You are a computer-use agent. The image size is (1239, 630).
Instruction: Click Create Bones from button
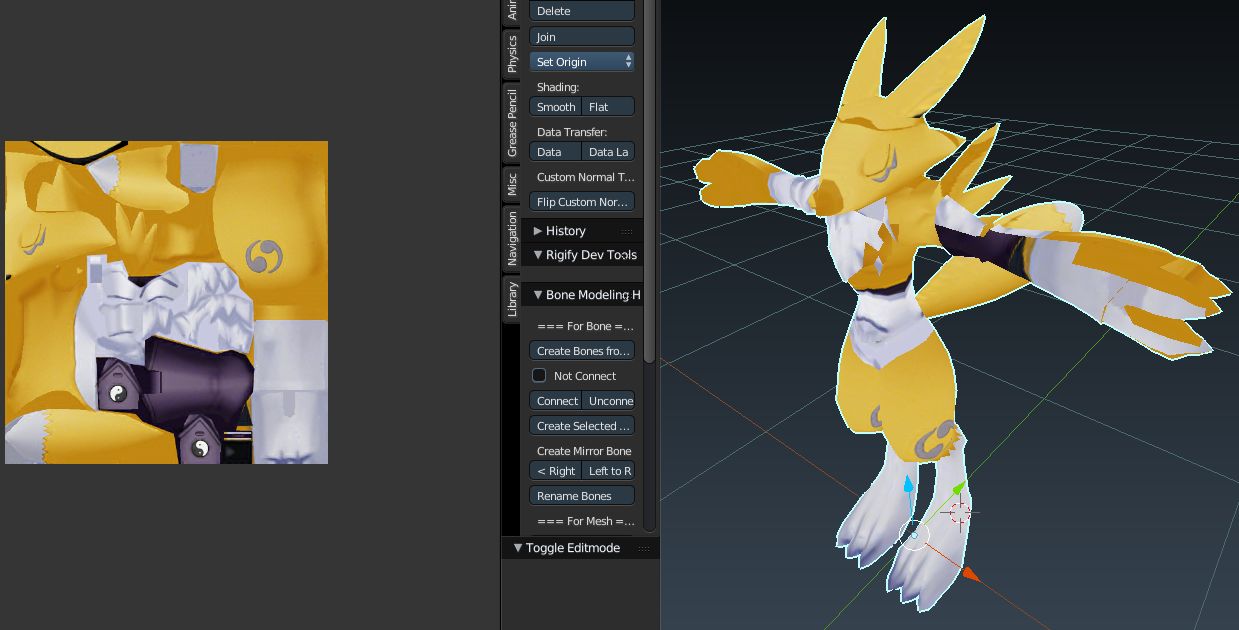582,351
